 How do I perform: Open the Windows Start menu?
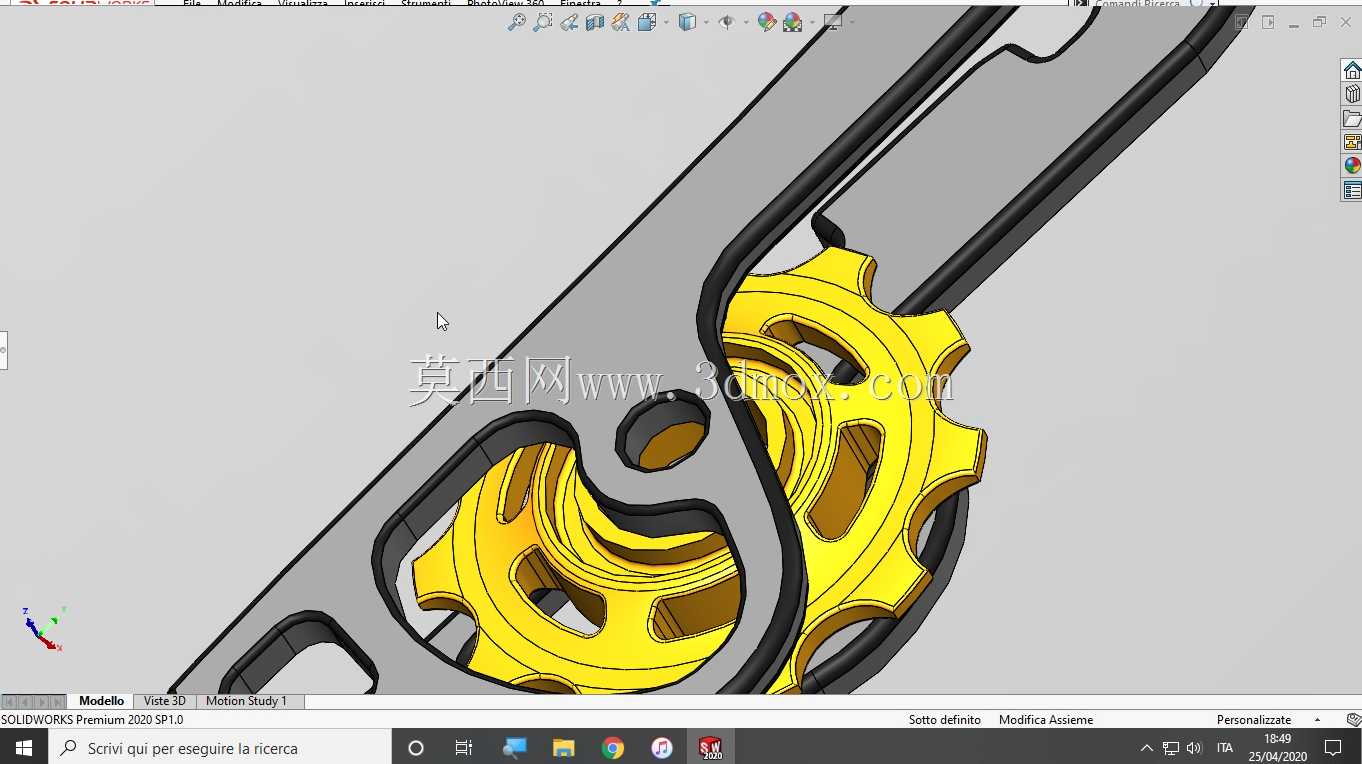(24, 748)
